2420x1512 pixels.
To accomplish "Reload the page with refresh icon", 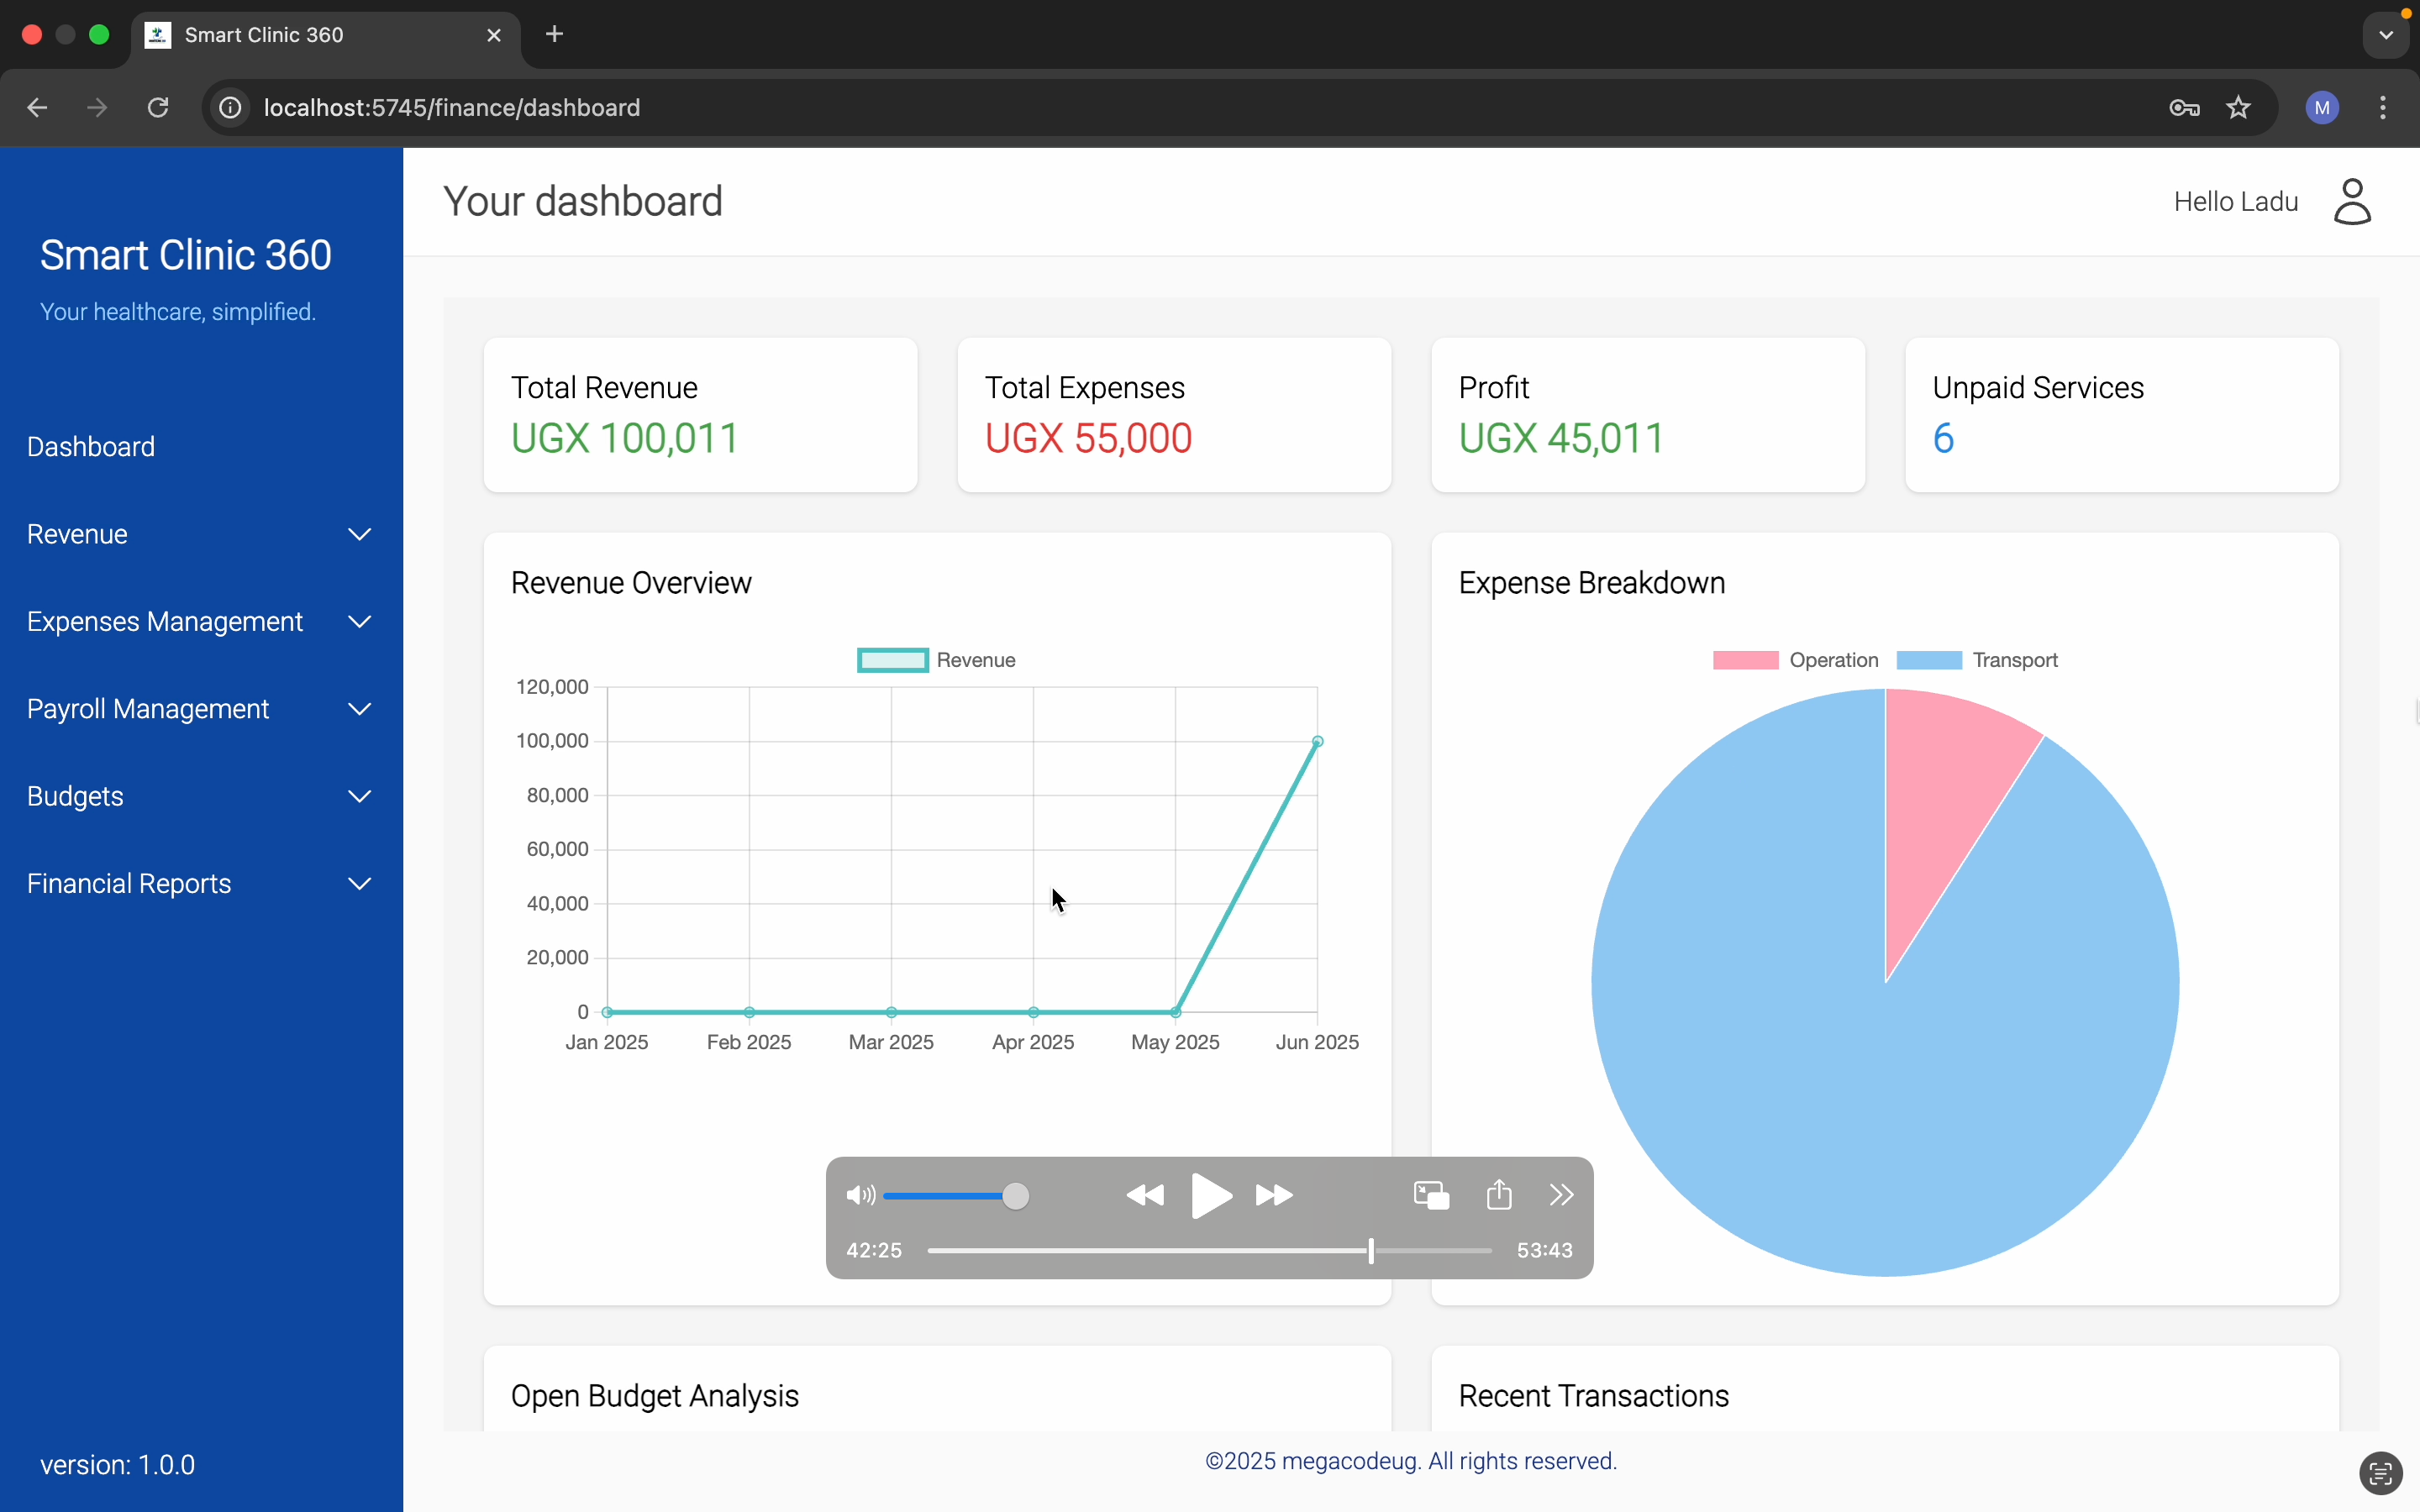I will pos(158,108).
